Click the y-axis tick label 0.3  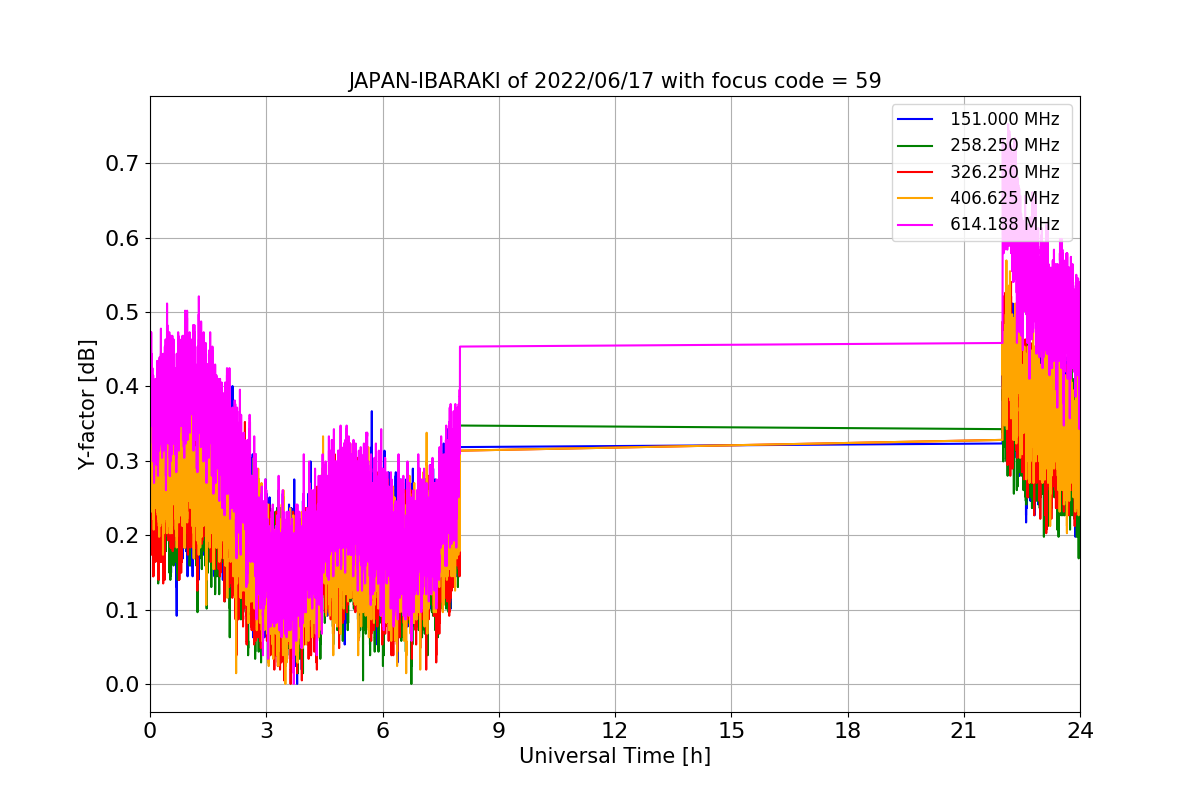pyautogui.click(x=123, y=461)
